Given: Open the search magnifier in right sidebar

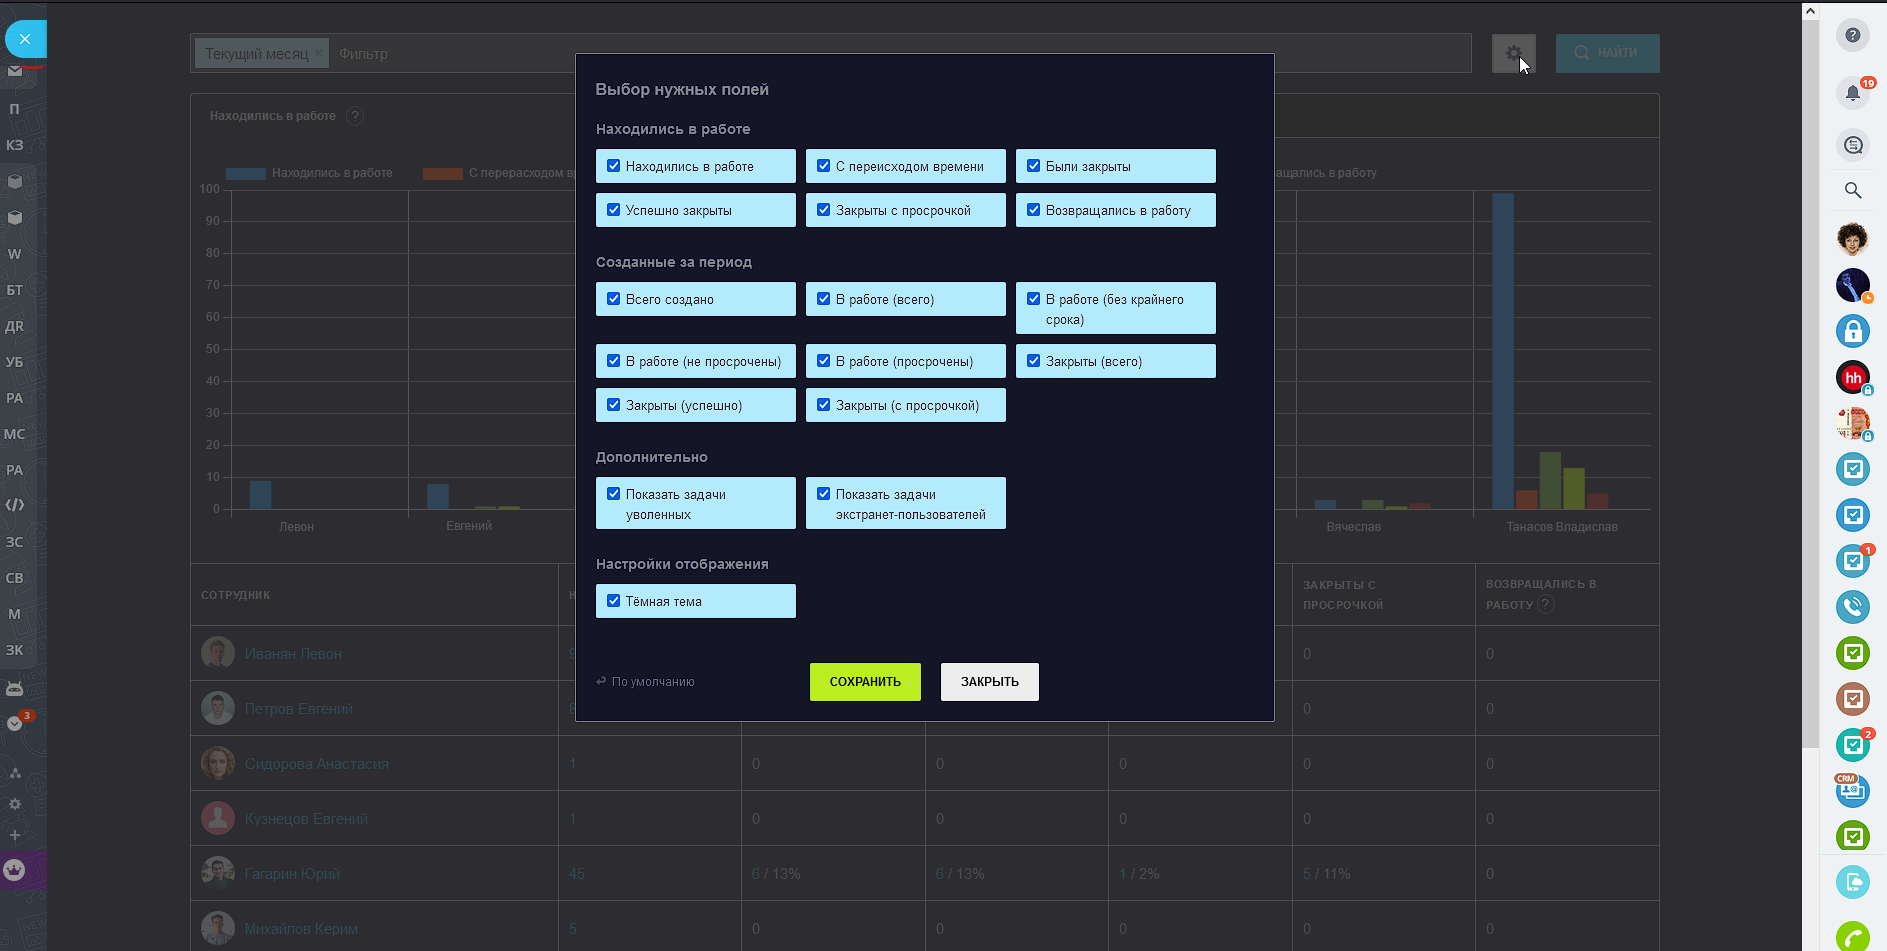Looking at the screenshot, I should (x=1852, y=190).
